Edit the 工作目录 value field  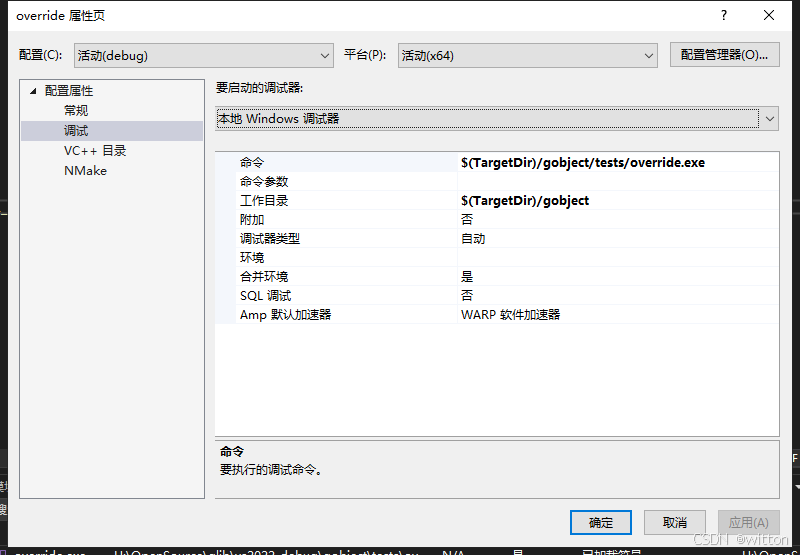[x=616, y=200]
